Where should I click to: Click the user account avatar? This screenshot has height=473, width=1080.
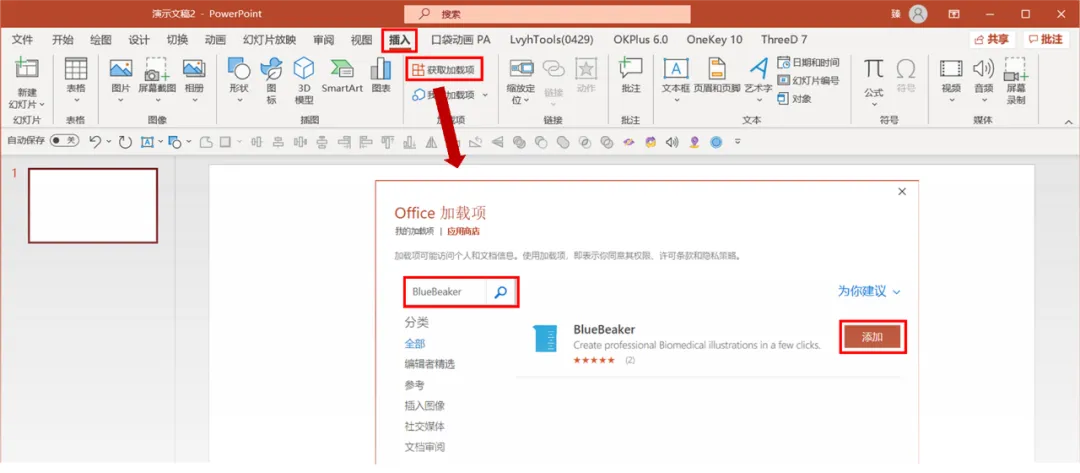917,14
